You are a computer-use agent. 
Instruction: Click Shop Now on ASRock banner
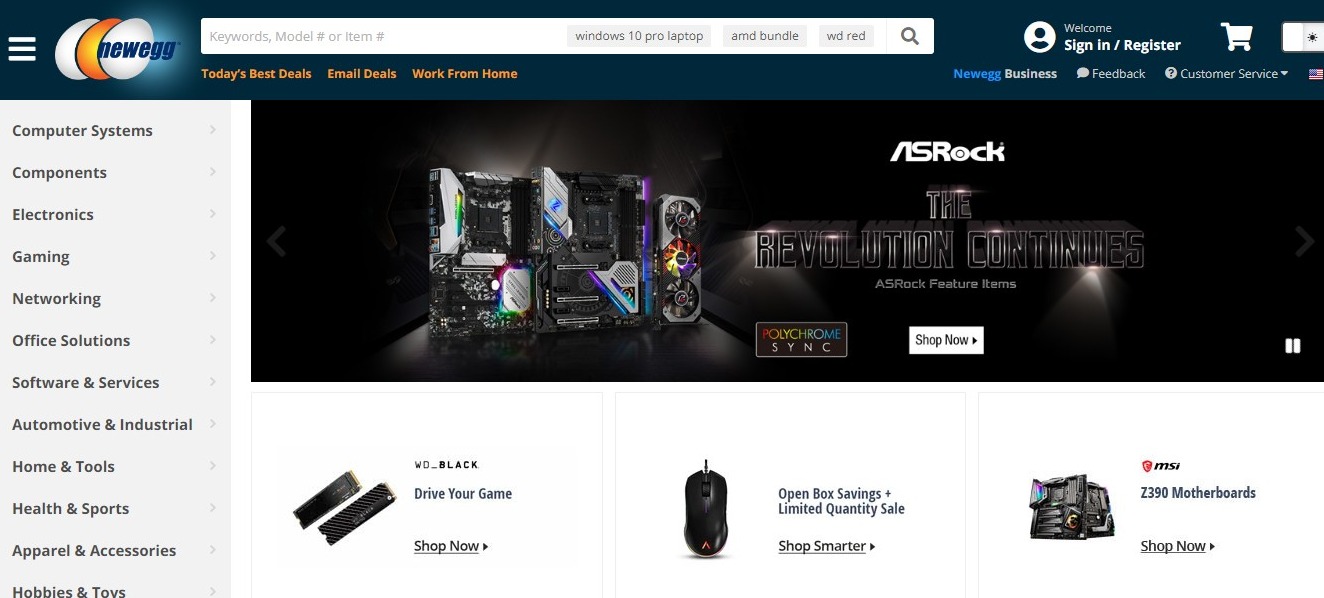[x=946, y=340]
